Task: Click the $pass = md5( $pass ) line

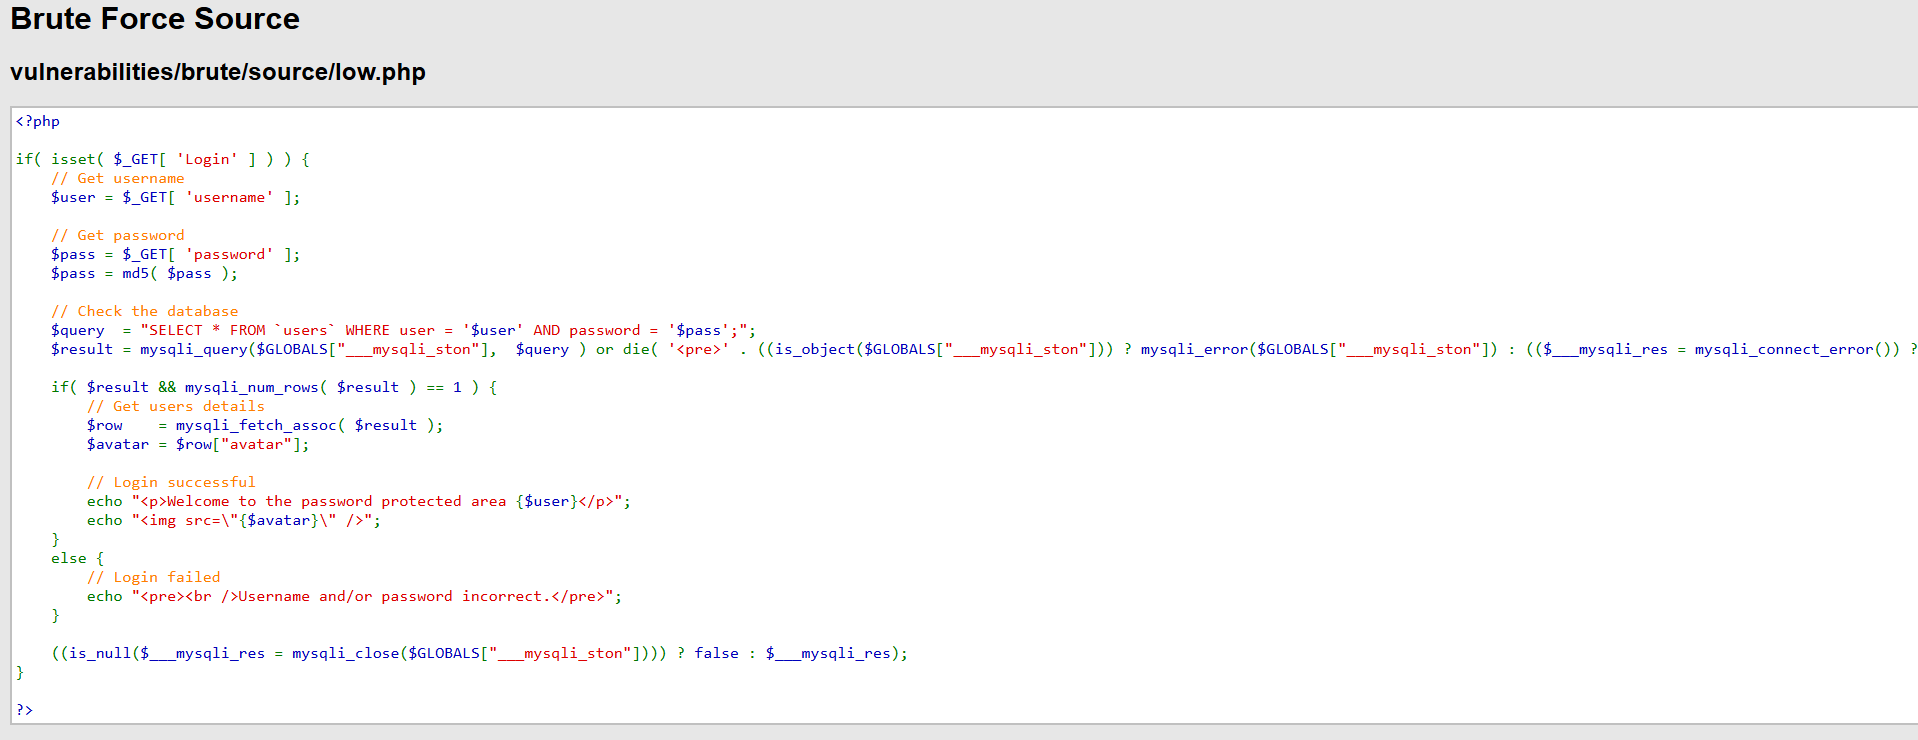Action: (144, 273)
